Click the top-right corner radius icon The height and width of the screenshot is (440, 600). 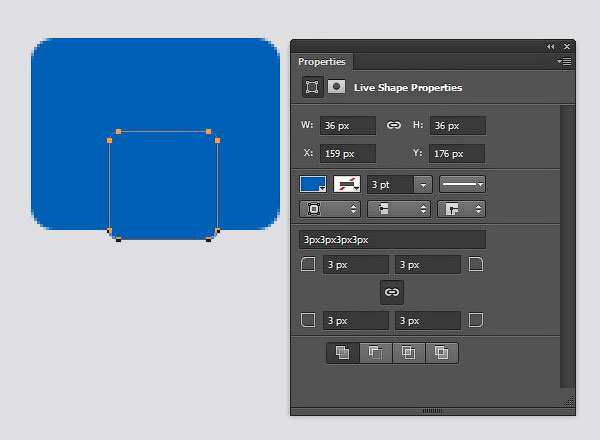(476, 264)
